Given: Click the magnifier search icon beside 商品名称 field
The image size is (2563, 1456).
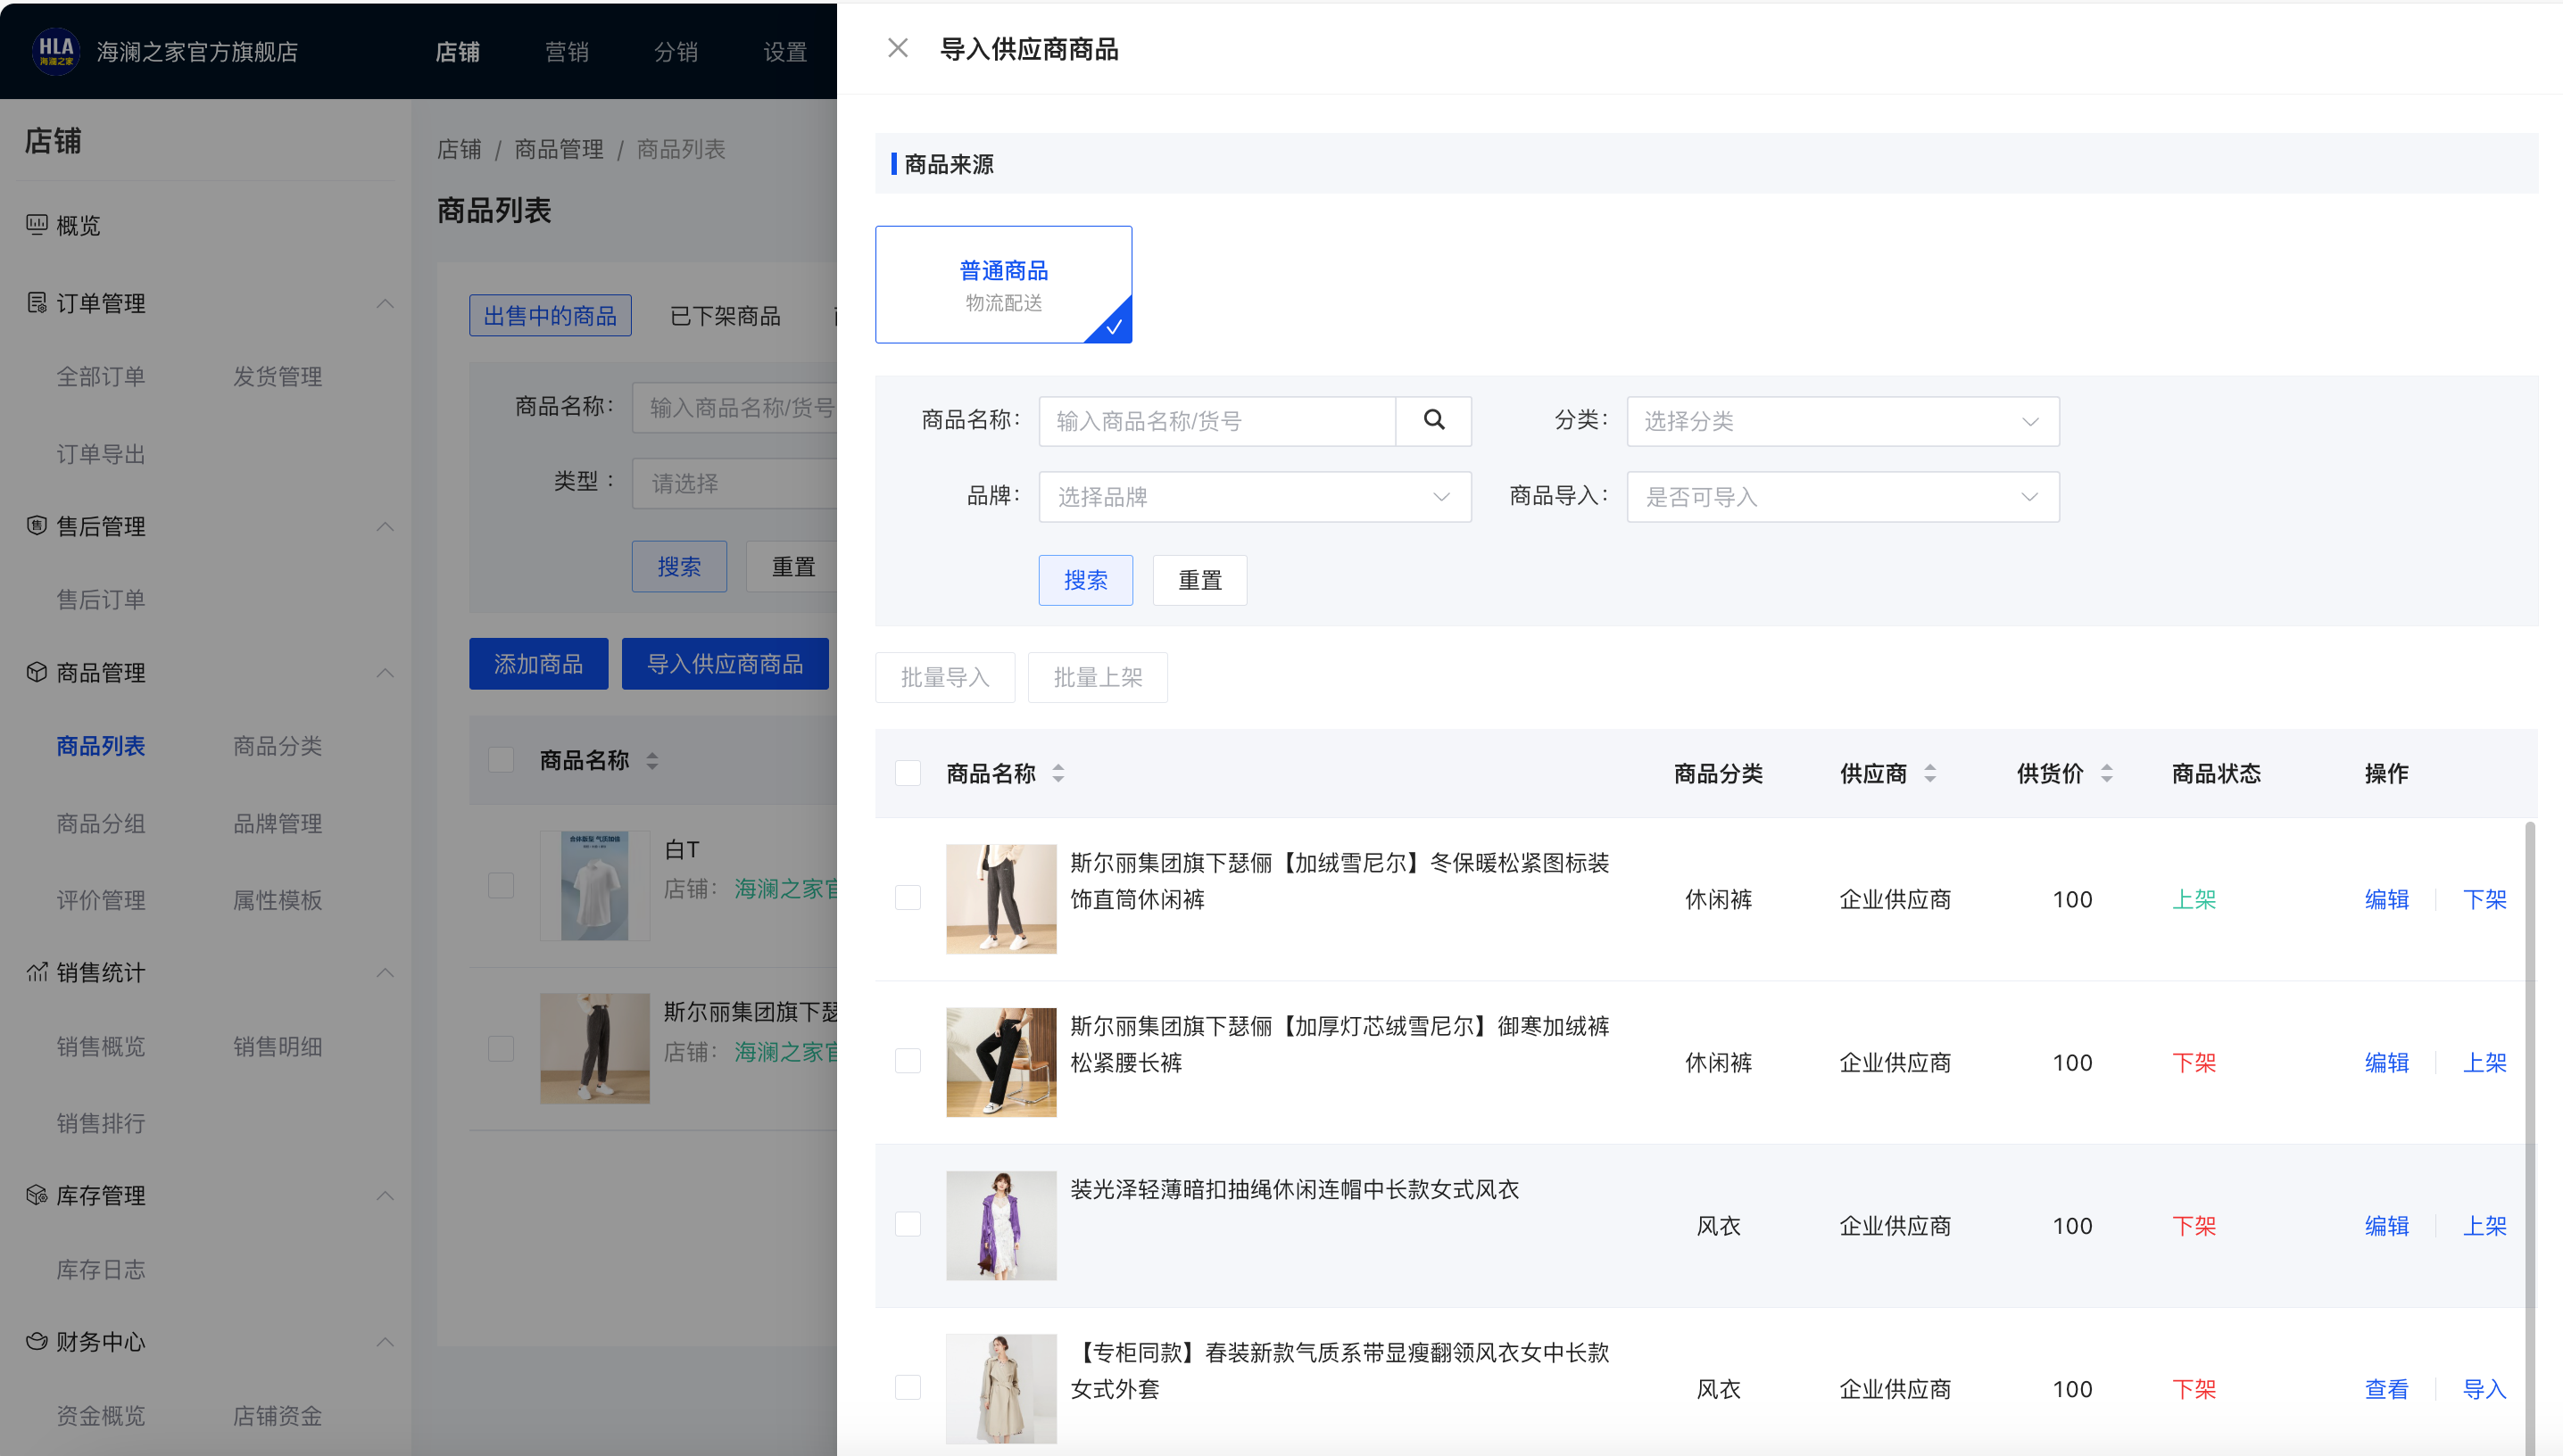Looking at the screenshot, I should pos(1434,421).
